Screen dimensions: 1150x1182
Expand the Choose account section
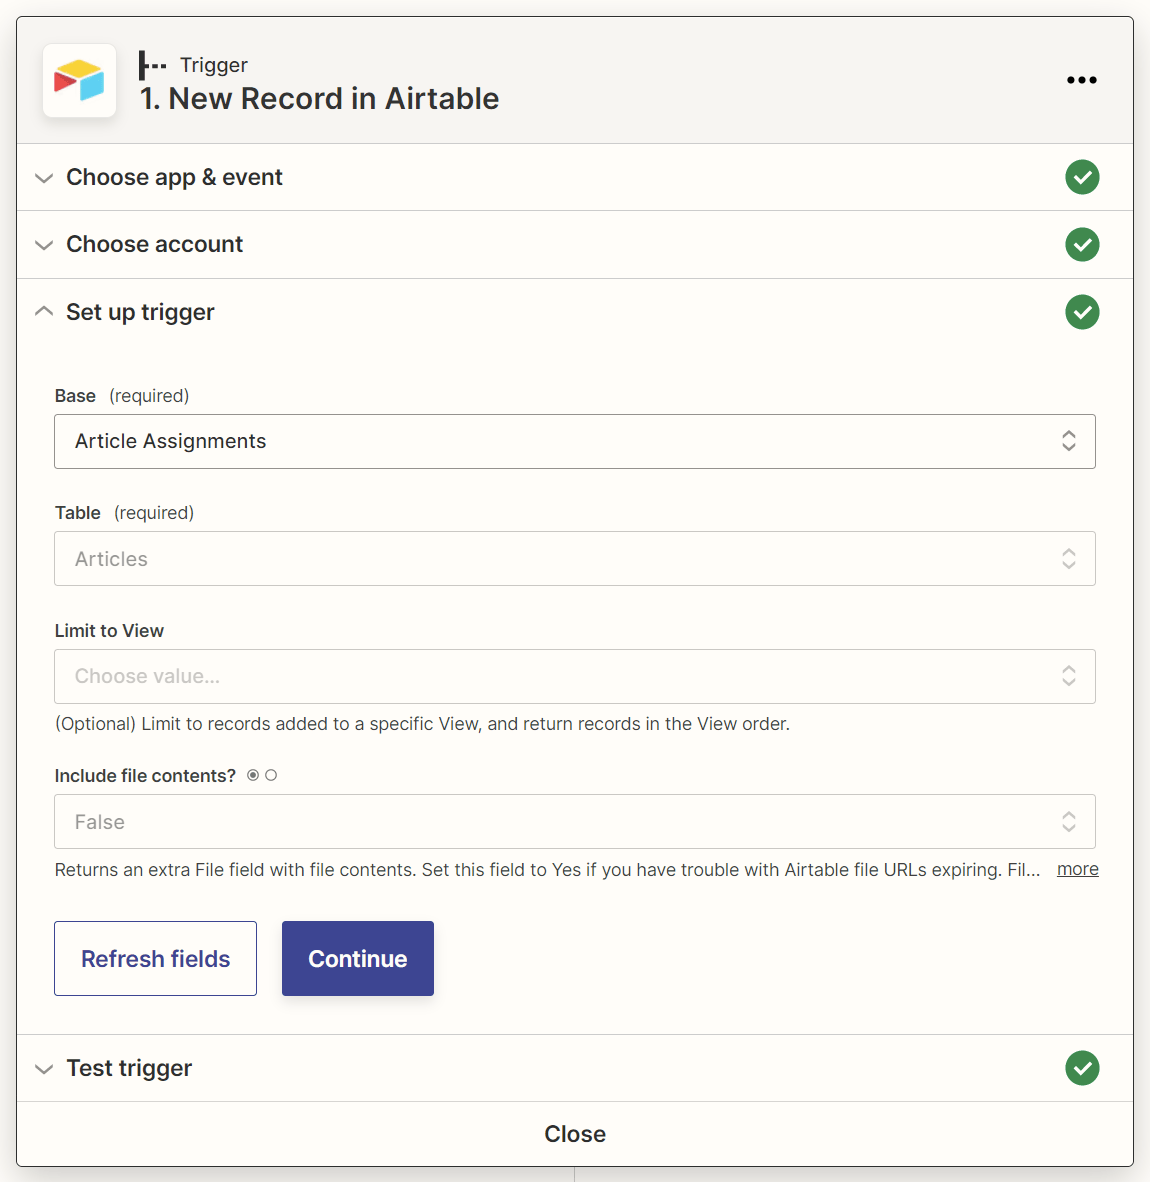(x=44, y=244)
